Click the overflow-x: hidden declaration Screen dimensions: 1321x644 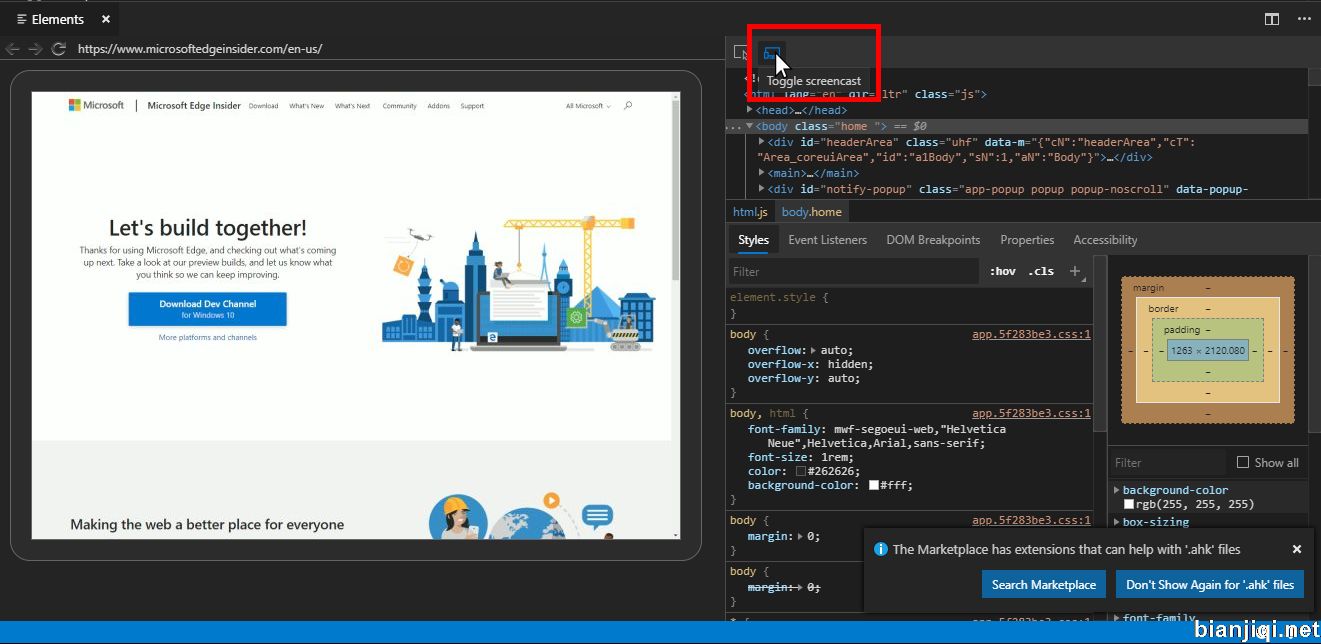[x=810, y=365]
